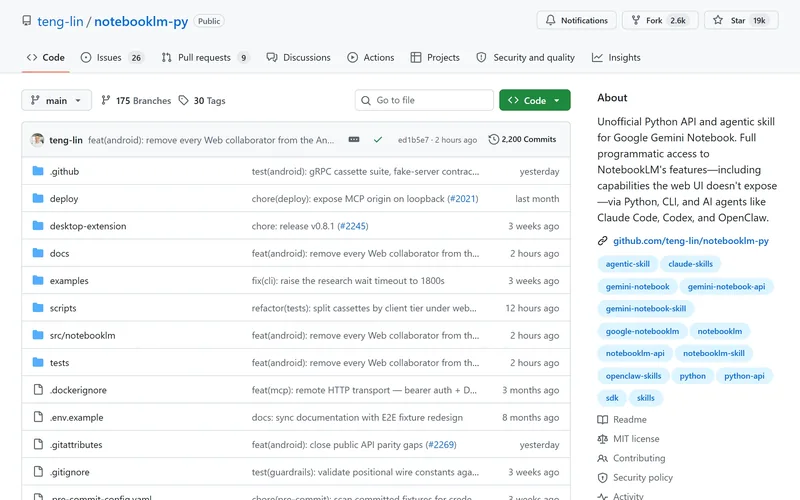Click the 2.6k fork count
Image resolution: width=800 pixels, height=500 pixels.
(x=678, y=20)
